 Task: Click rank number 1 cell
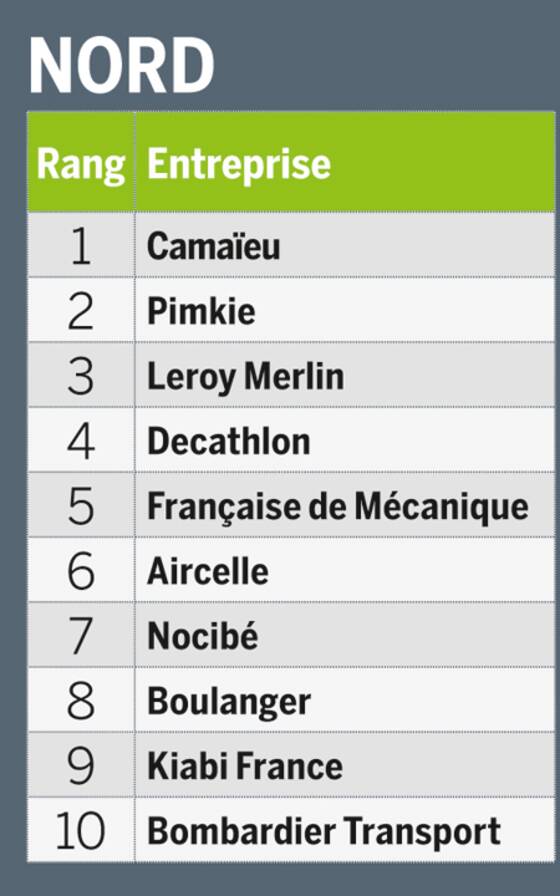[x=81, y=246]
